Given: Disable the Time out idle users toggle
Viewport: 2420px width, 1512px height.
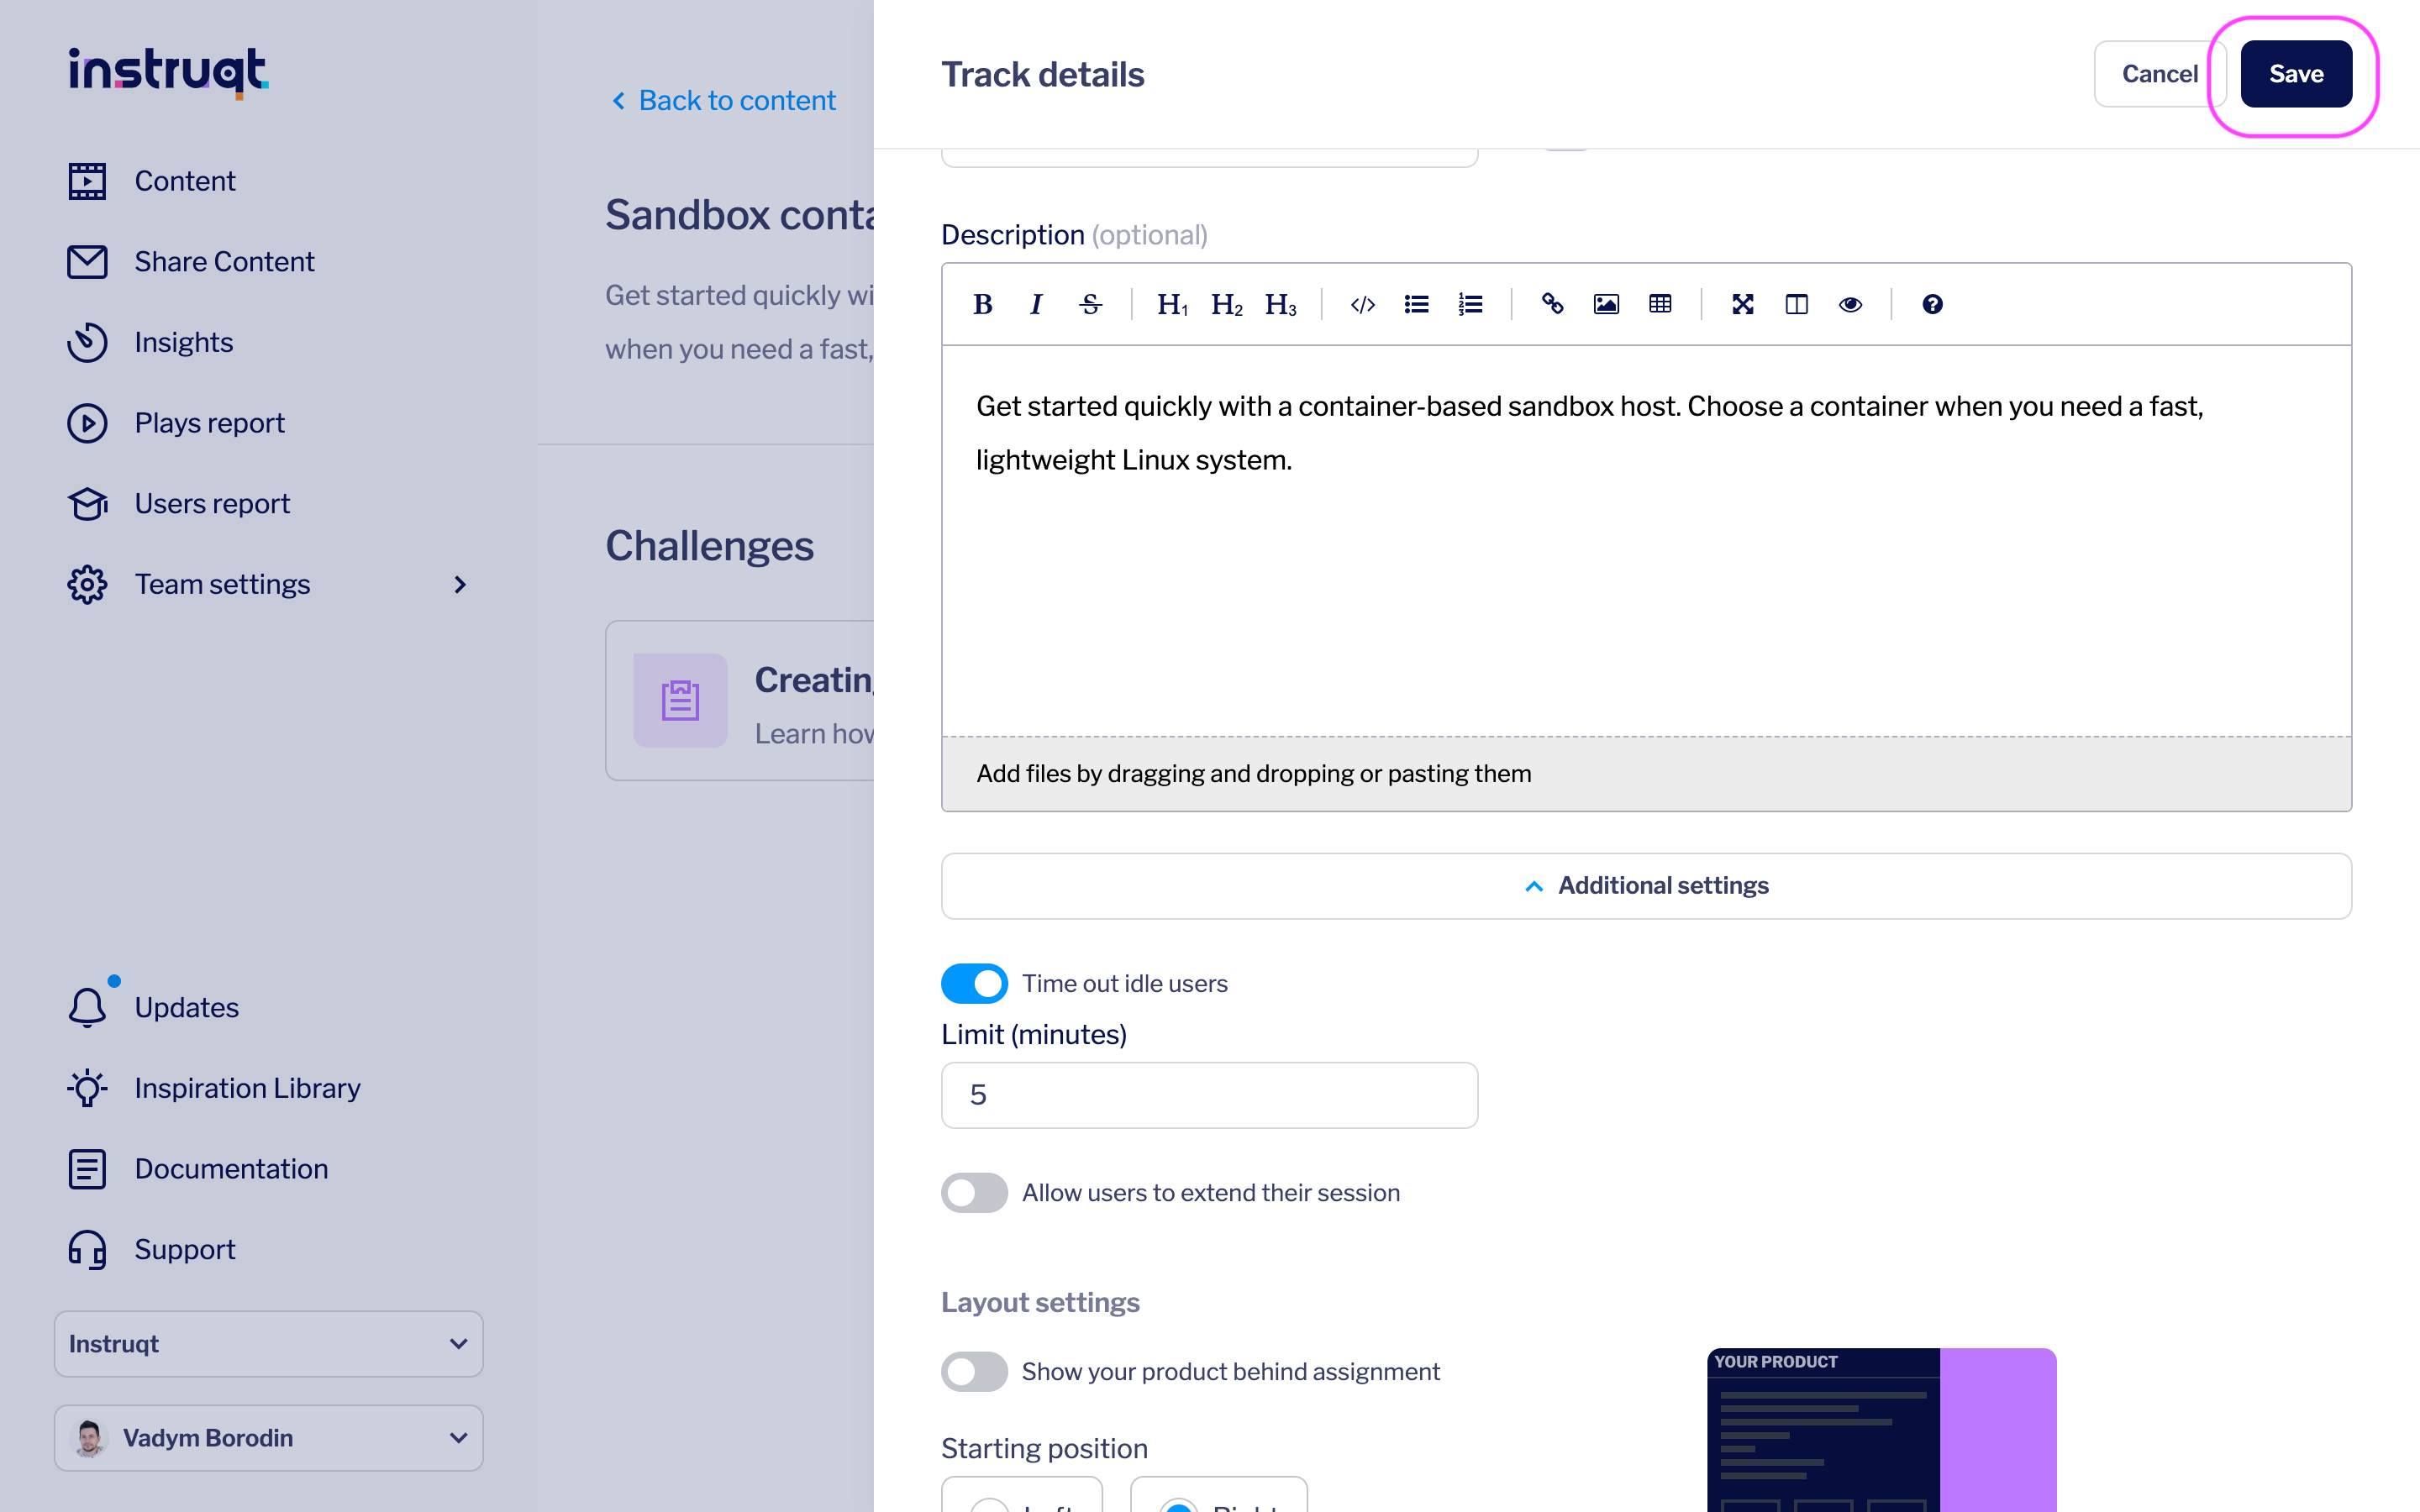Looking at the screenshot, I should click(x=974, y=983).
